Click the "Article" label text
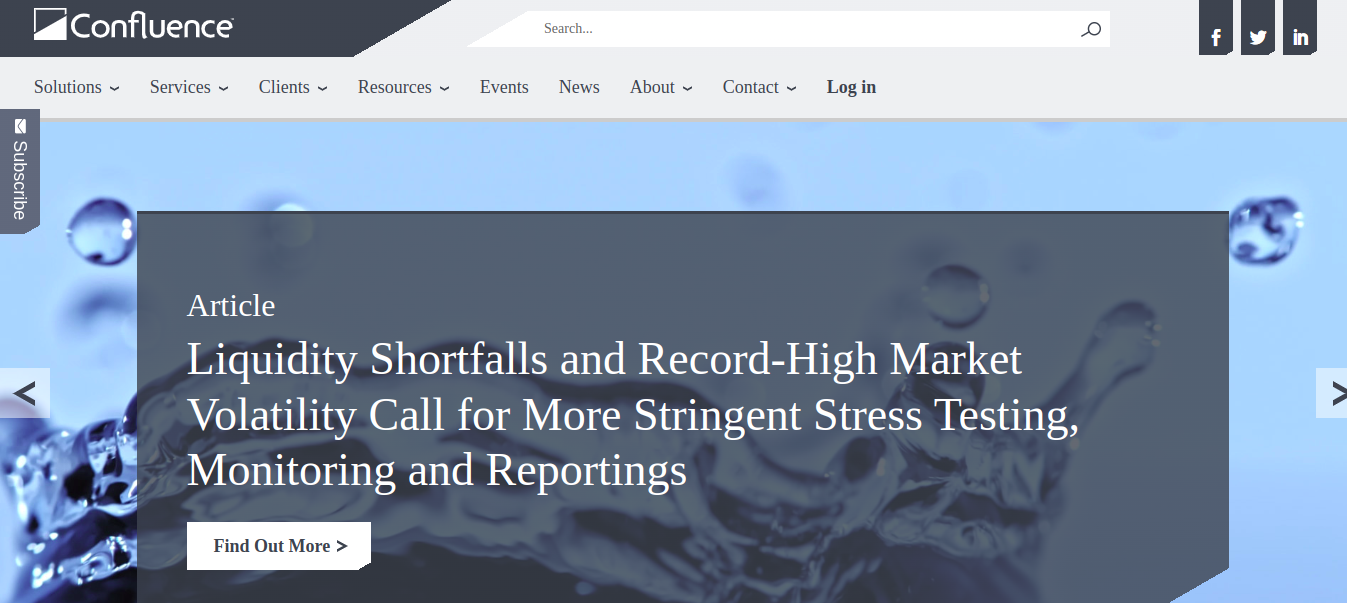1347x603 pixels. [x=231, y=305]
